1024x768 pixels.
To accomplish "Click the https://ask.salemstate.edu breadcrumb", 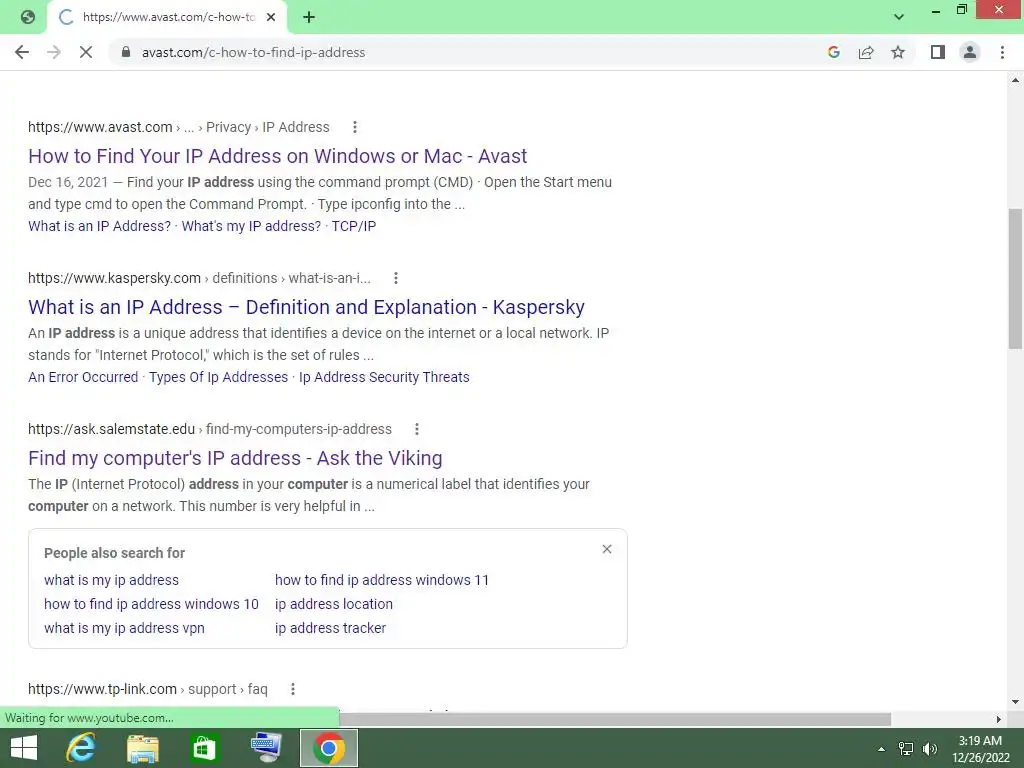I will [112, 429].
